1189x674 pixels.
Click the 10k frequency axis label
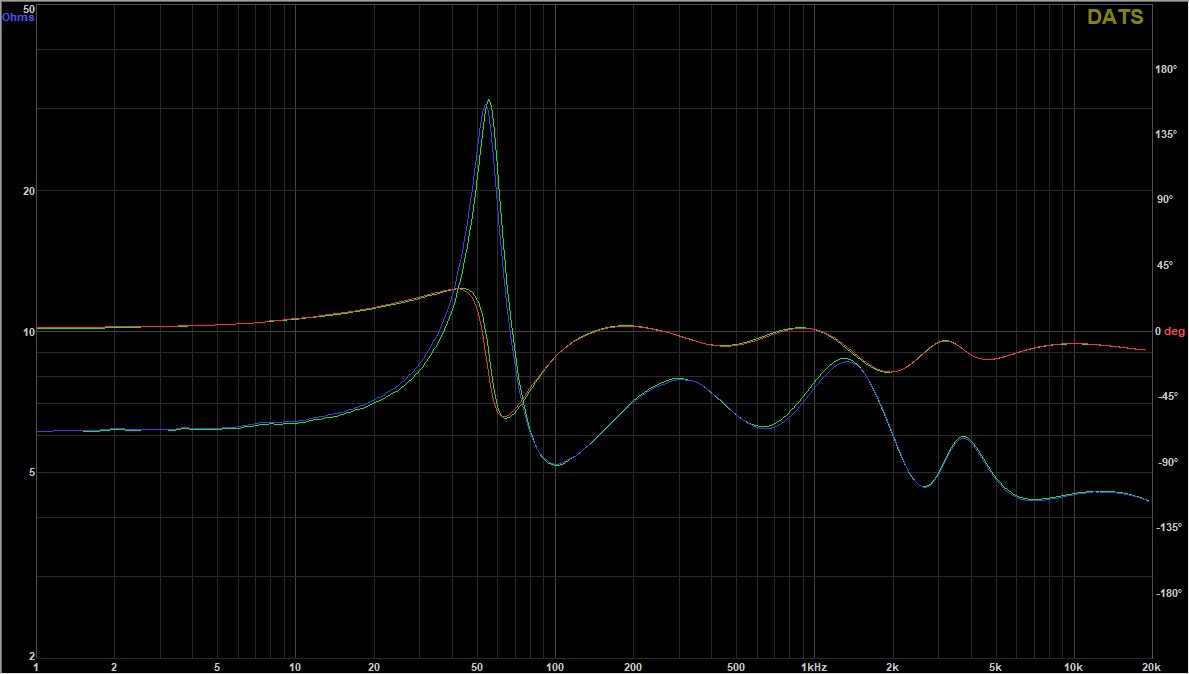click(x=1073, y=666)
